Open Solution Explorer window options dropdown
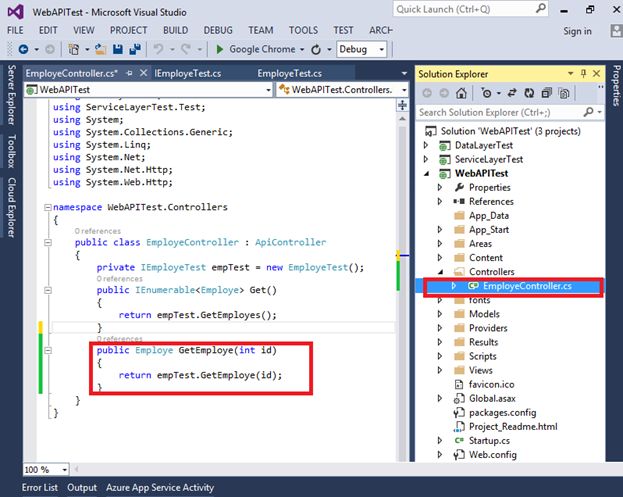This screenshot has width=623, height=497. [571, 73]
